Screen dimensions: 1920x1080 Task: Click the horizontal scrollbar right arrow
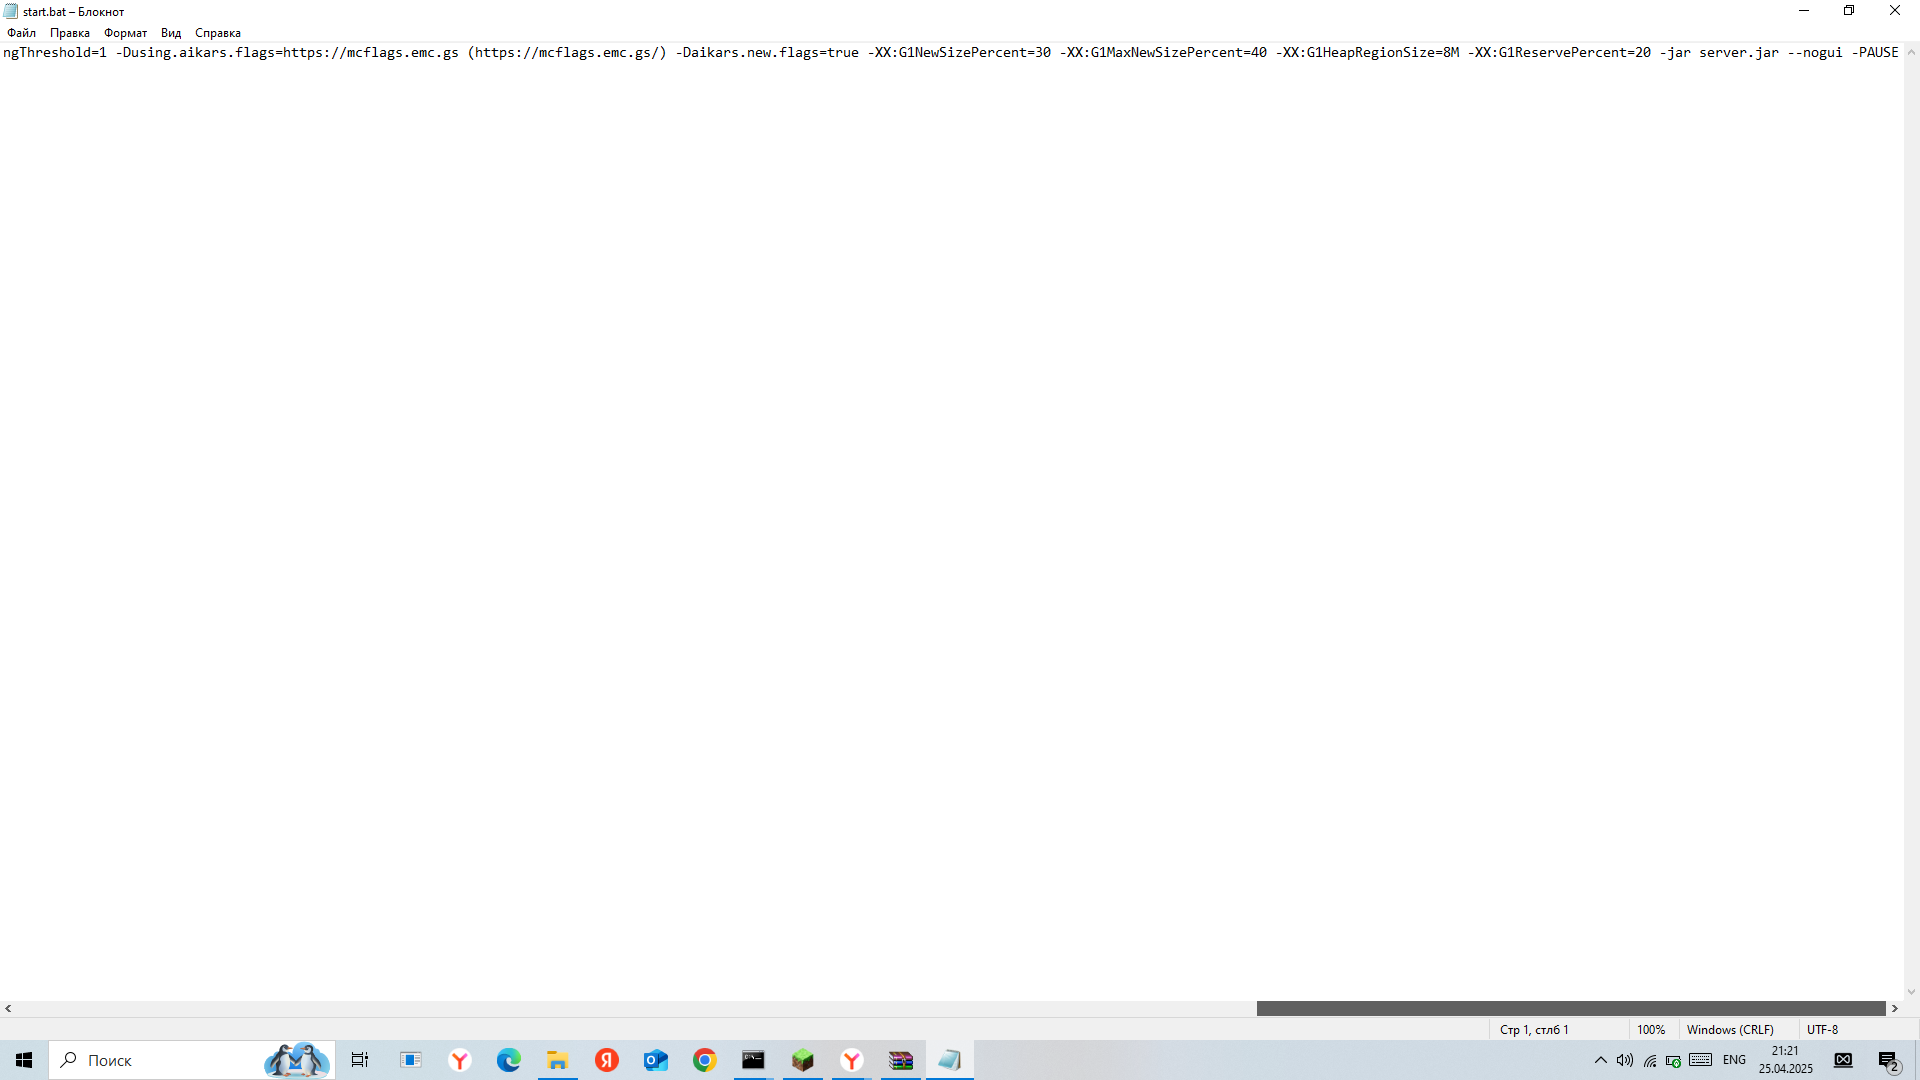coord(1895,1008)
